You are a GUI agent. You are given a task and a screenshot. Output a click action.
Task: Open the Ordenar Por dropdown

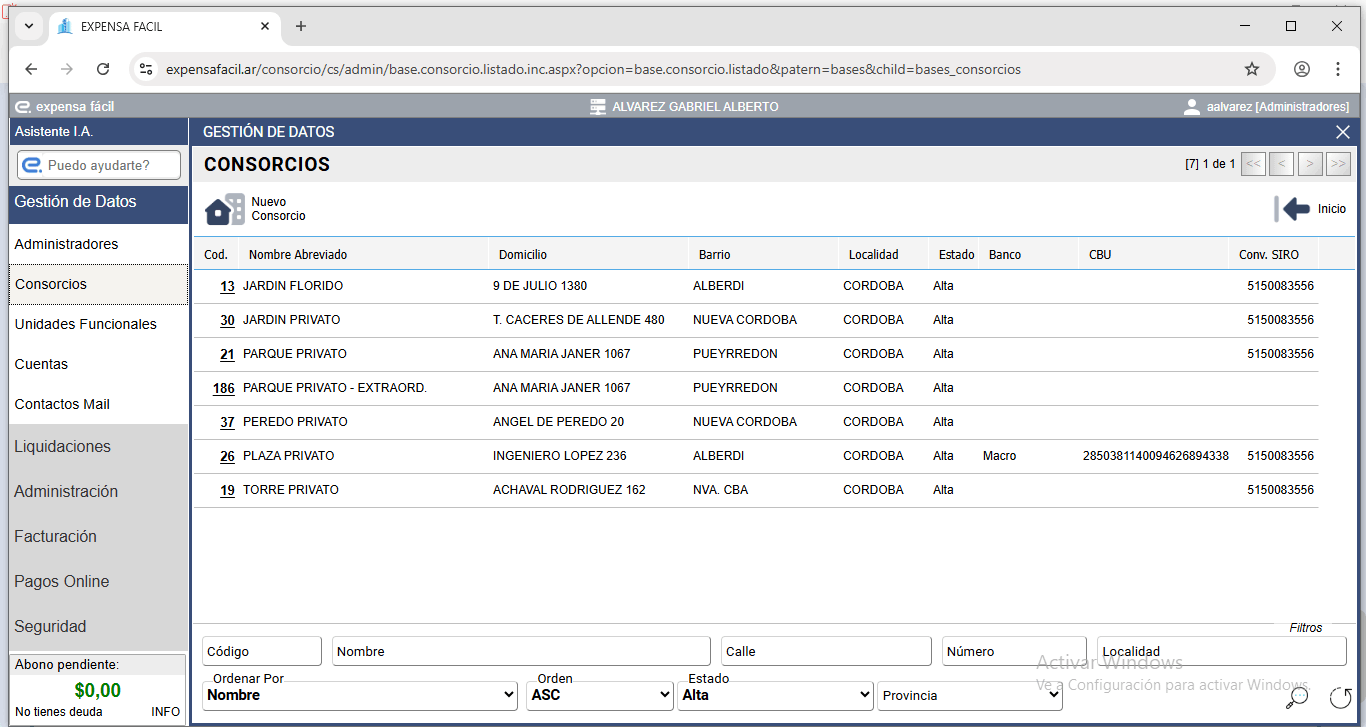[360, 695]
